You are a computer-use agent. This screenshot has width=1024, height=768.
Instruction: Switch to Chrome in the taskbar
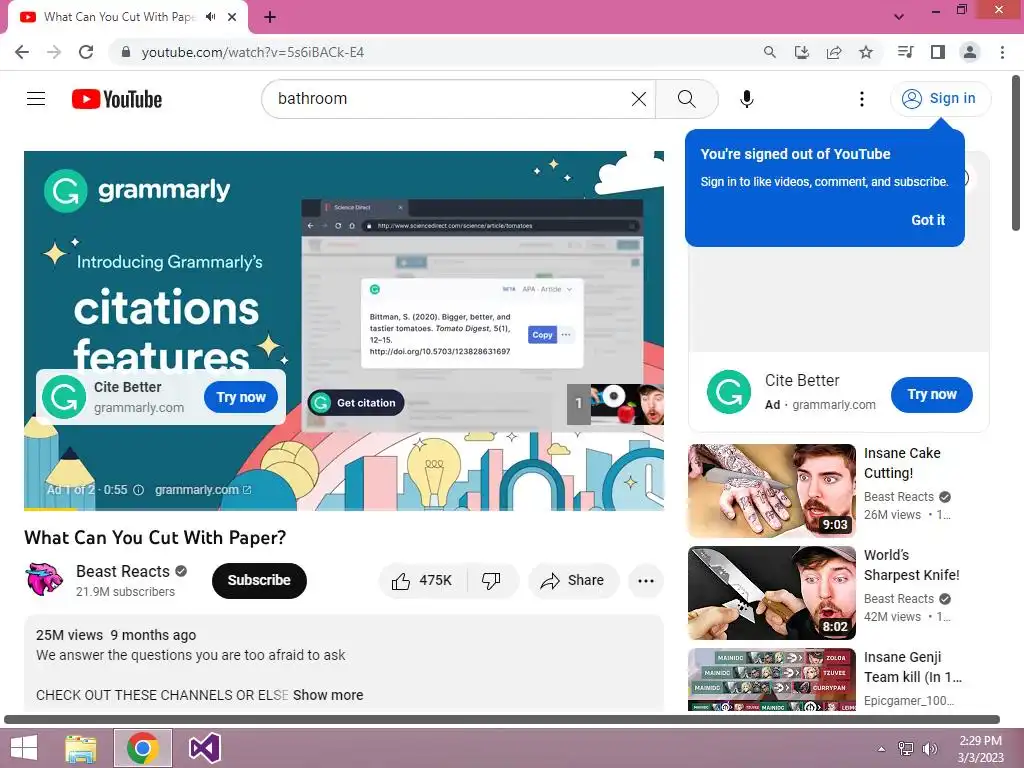pyautogui.click(x=142, y=748)
